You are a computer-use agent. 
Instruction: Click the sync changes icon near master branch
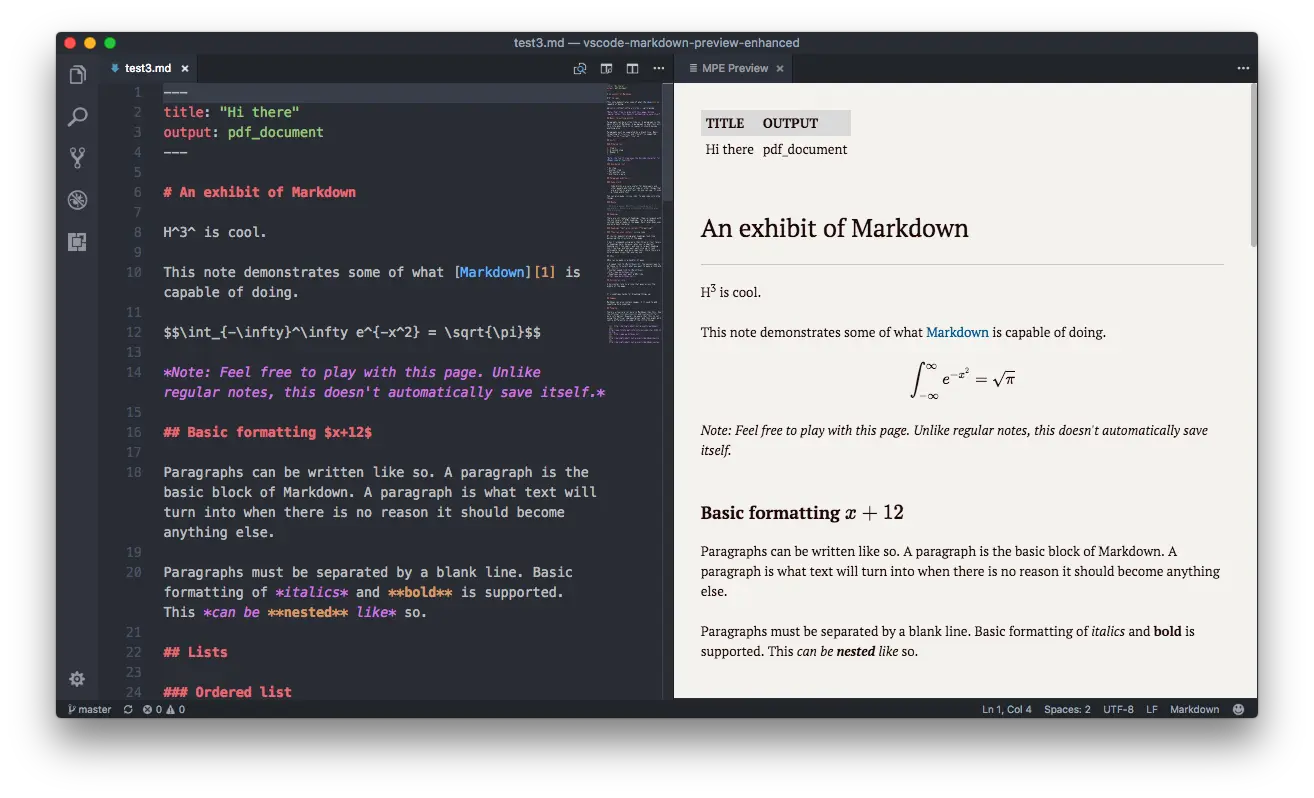[x=128, y=709]
